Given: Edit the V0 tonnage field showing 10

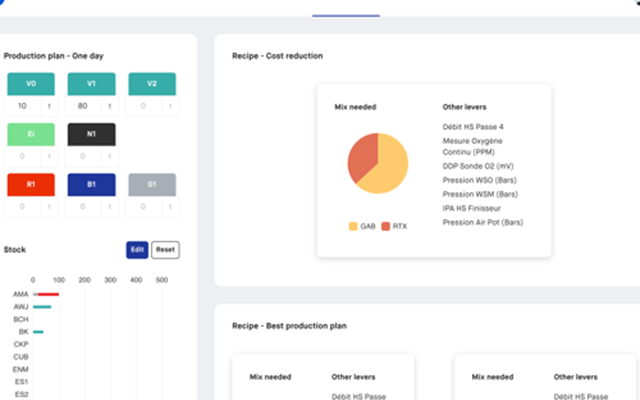Looking at the screenshot, I should point(23,106).
